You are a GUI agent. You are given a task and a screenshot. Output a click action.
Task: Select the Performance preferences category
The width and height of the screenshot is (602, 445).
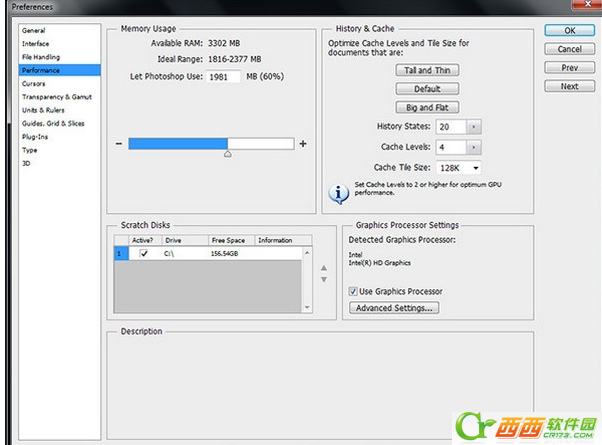(60, 70)
